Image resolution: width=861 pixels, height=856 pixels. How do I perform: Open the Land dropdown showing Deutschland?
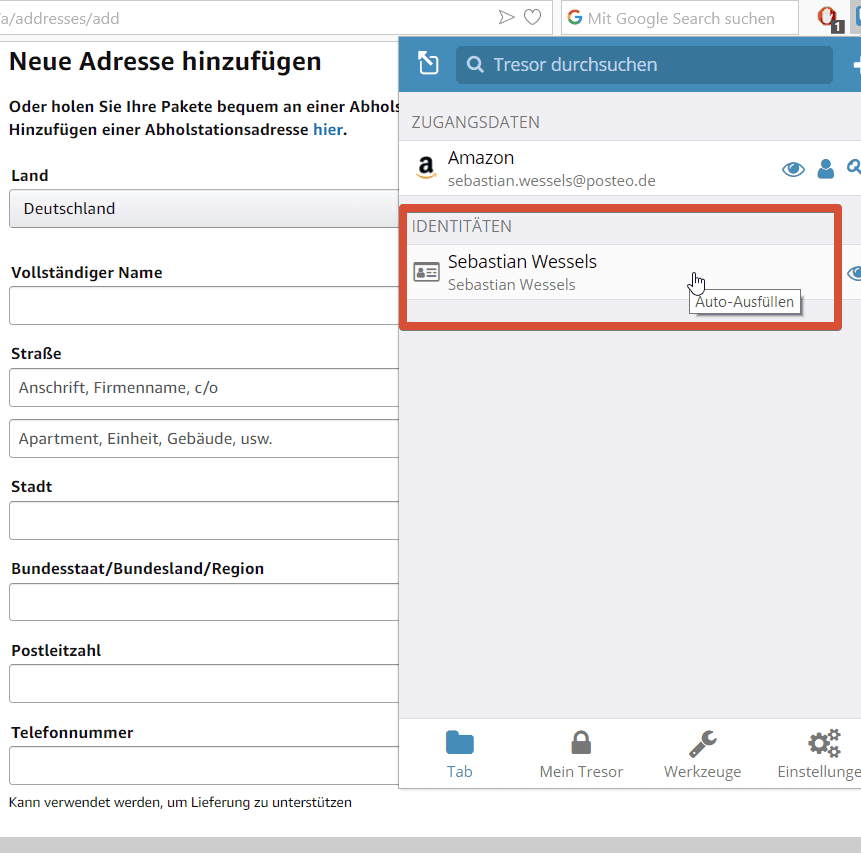[x=204, y=209]
